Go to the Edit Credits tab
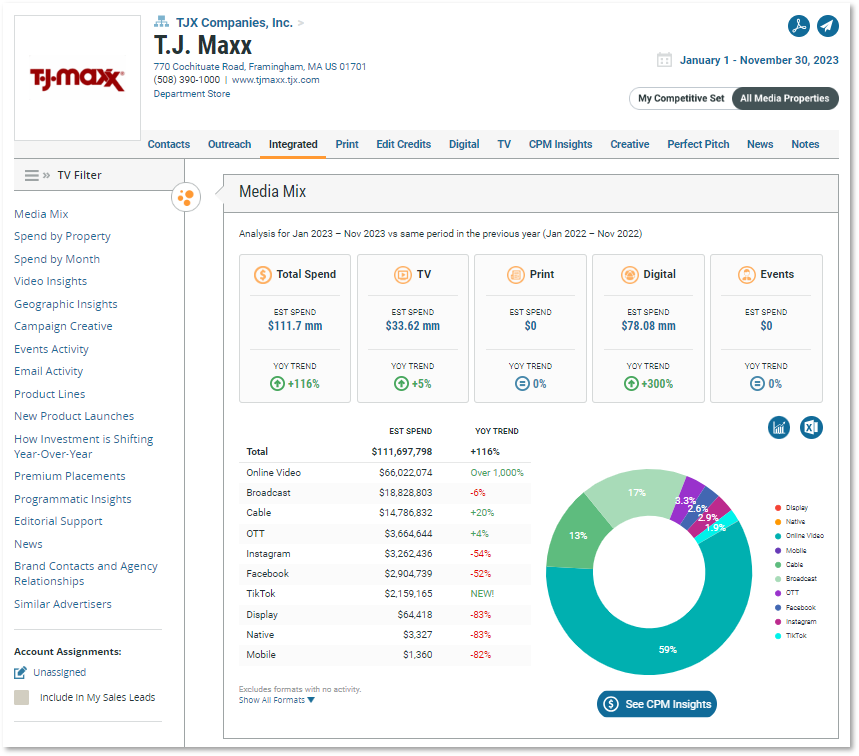This screenshot has width=859, height=756. tap(404, 144)
